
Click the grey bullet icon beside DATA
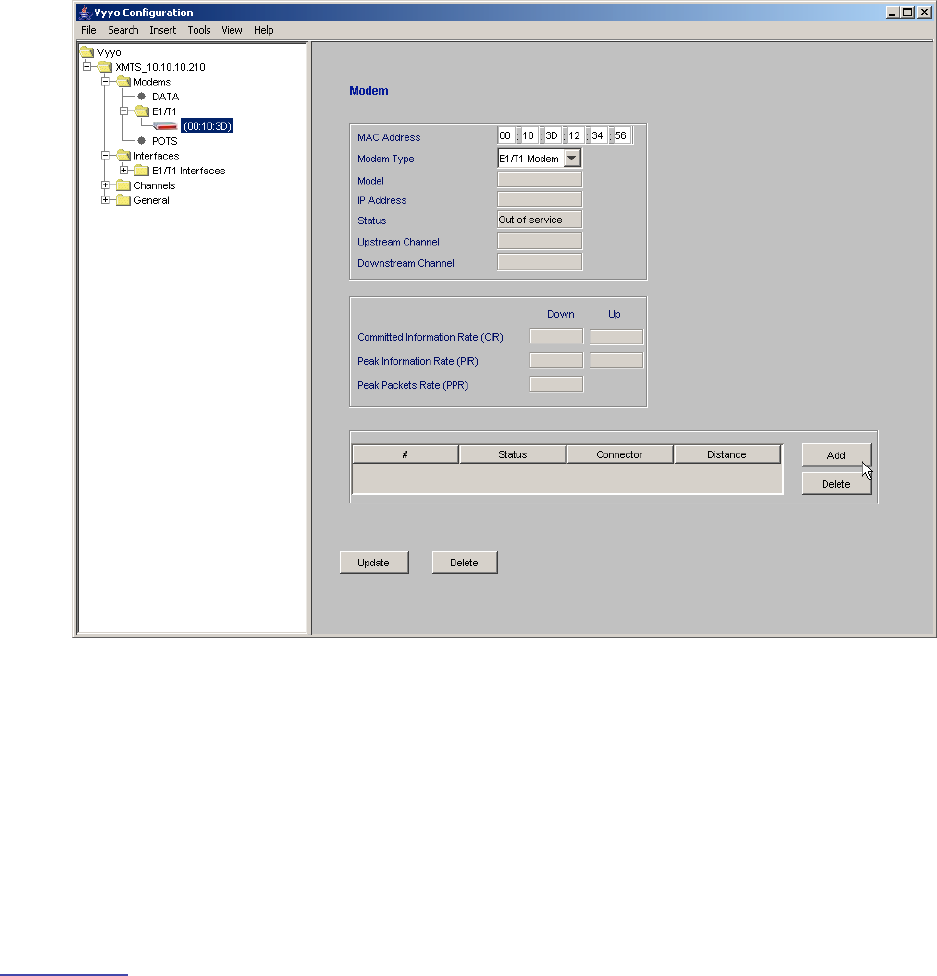(142, 96)
